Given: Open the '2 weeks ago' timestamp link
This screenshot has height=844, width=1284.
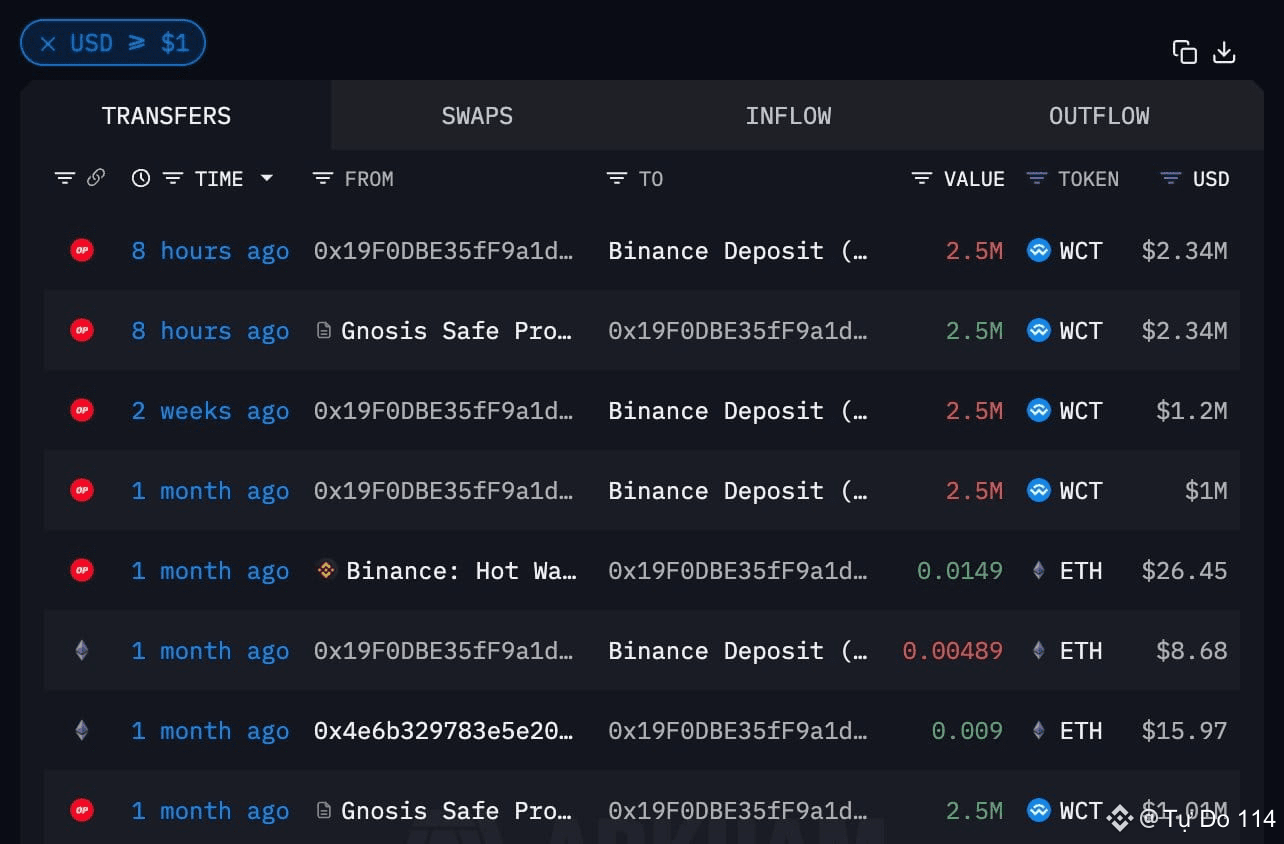Looking at the screenshot, I should 210,411.
